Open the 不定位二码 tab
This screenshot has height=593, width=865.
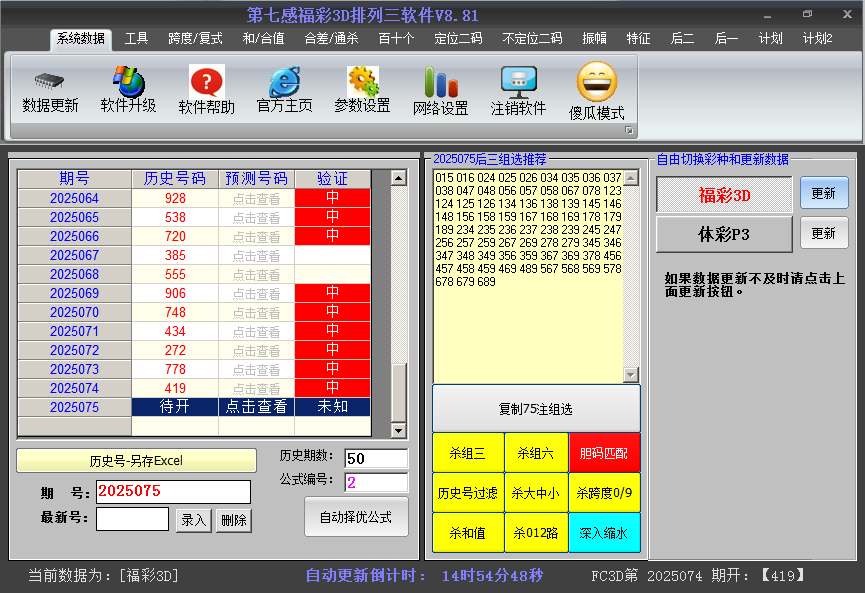coord(532,39)
